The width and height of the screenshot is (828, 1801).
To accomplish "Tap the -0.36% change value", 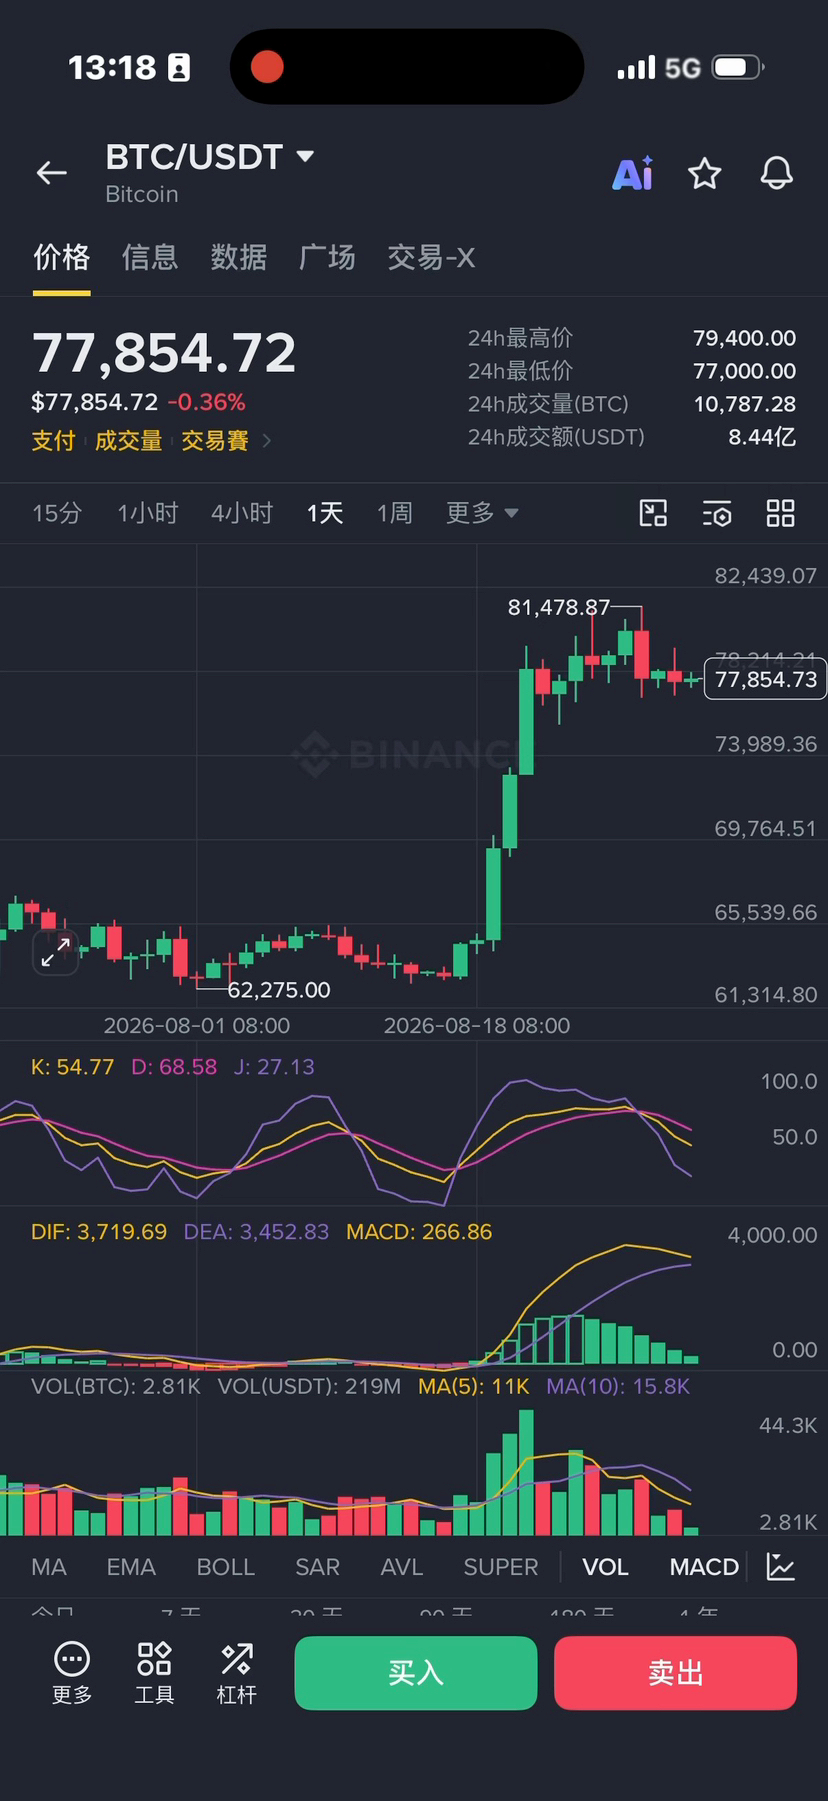I will click(x=206, y=402).
